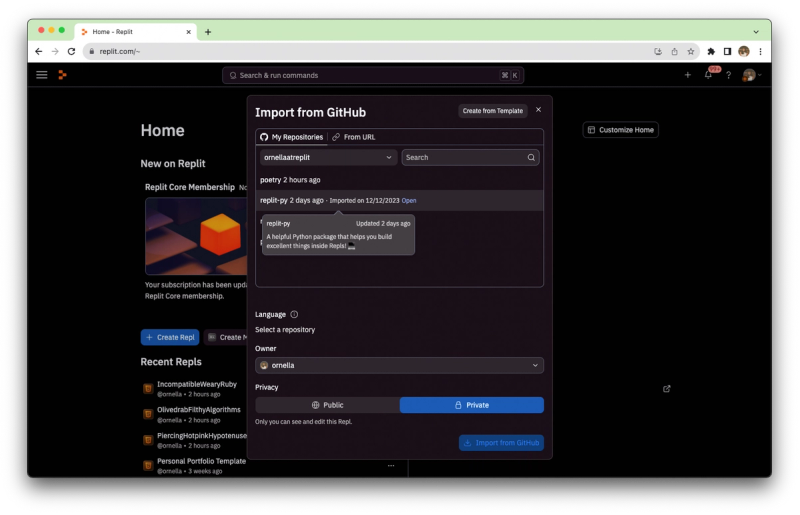Click the Create Repl button

pos(170,337)
